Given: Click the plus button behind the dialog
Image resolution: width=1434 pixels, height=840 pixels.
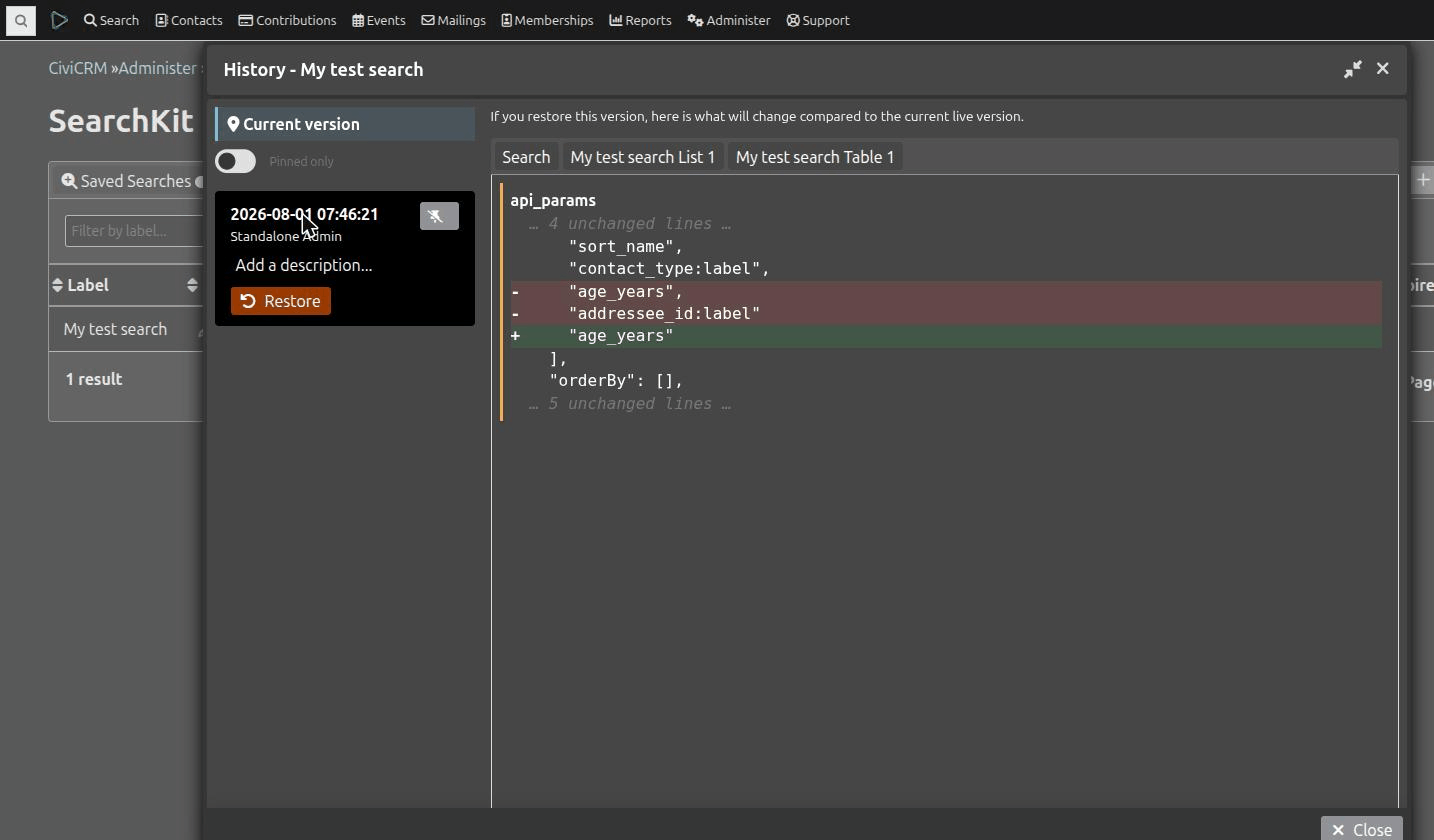Looking at the screenshot, I should (x=1423, y=180).
